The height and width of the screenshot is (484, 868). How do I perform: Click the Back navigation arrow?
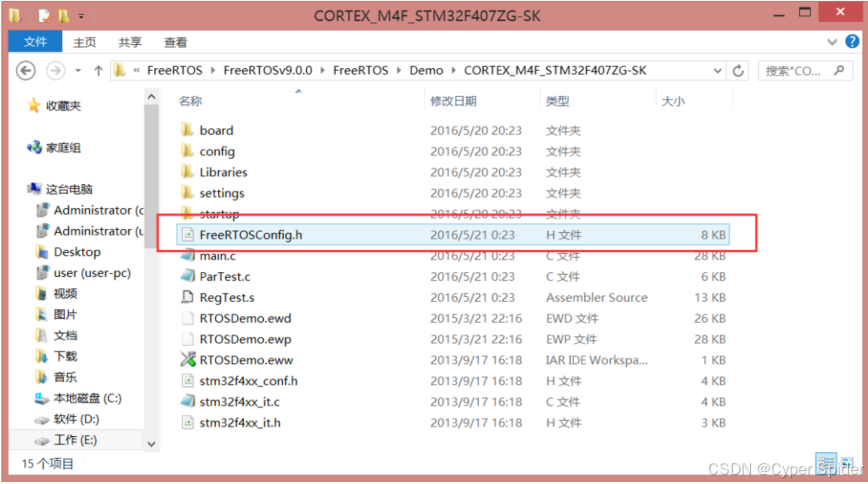click(x=25, y=71)
